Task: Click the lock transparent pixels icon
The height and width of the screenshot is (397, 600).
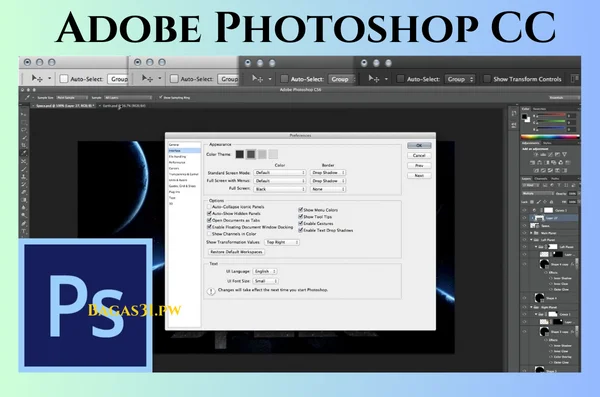Action: click(x=532, y=202)
